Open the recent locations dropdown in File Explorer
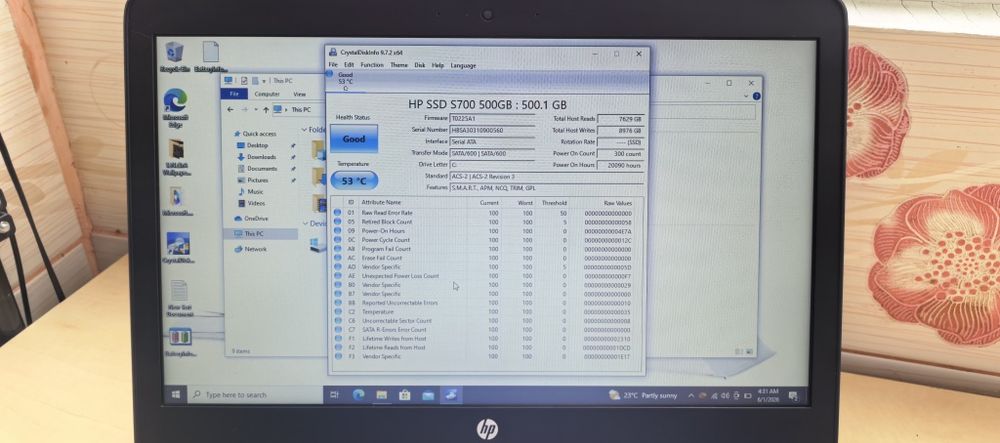The image size is (1000, 443). coord(256,110)
